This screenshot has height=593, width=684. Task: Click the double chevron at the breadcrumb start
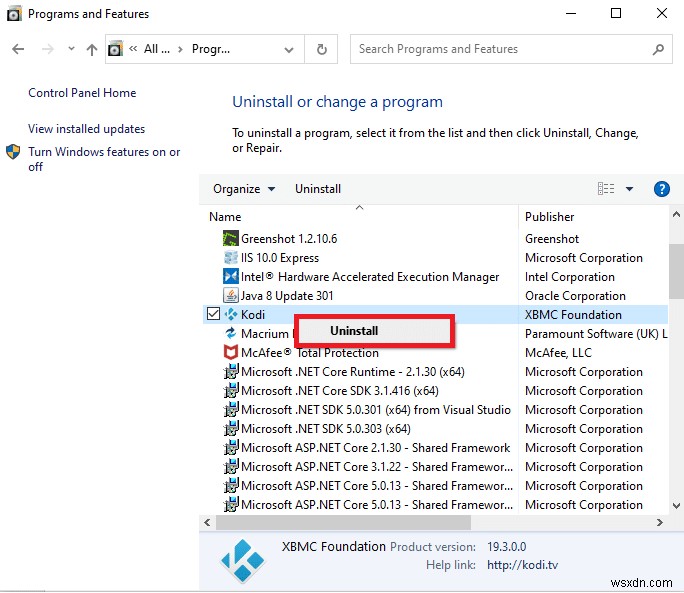click(133, 49)
